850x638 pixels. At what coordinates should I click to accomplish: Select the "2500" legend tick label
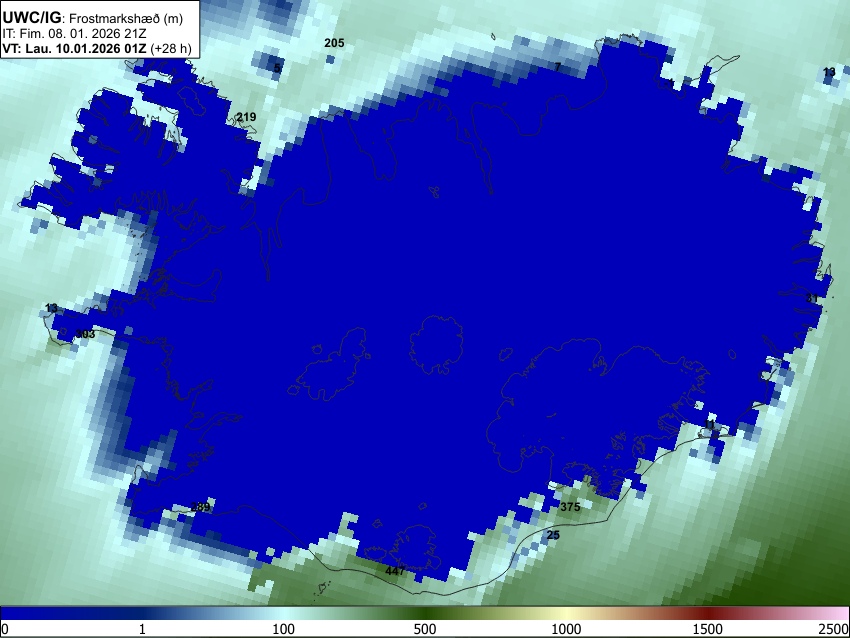tap(835, 629)
